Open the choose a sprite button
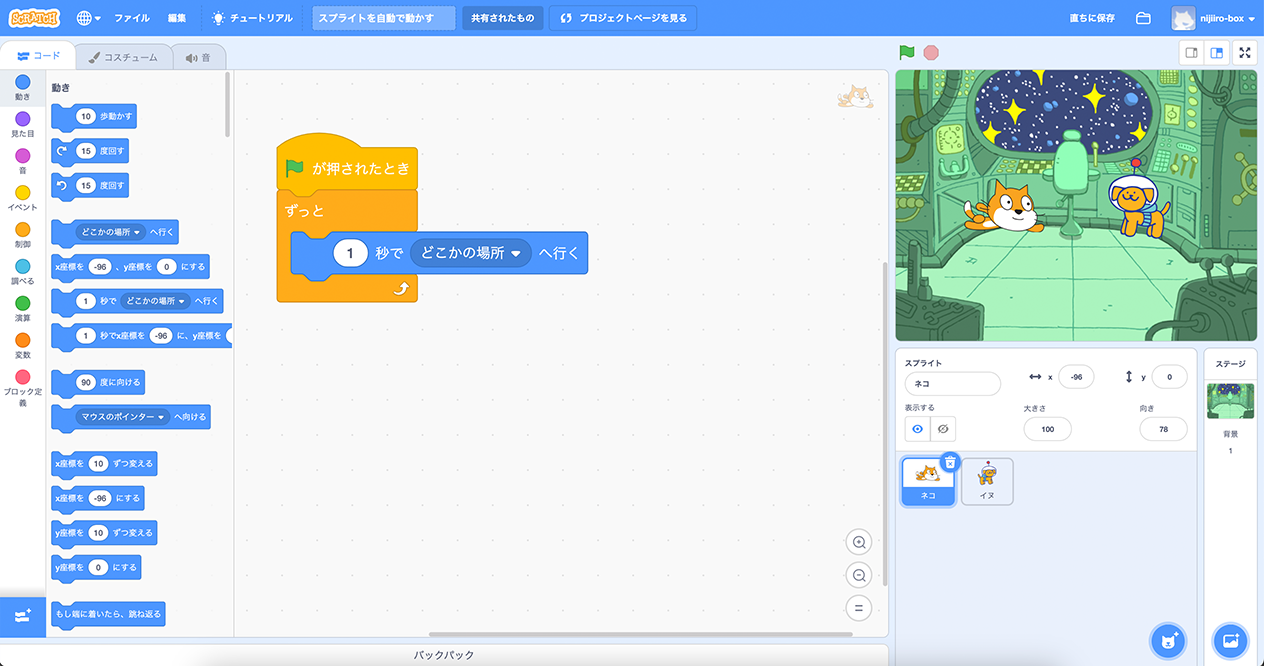The width and height of the screenshot is (1264, 666). [1167, 640]
